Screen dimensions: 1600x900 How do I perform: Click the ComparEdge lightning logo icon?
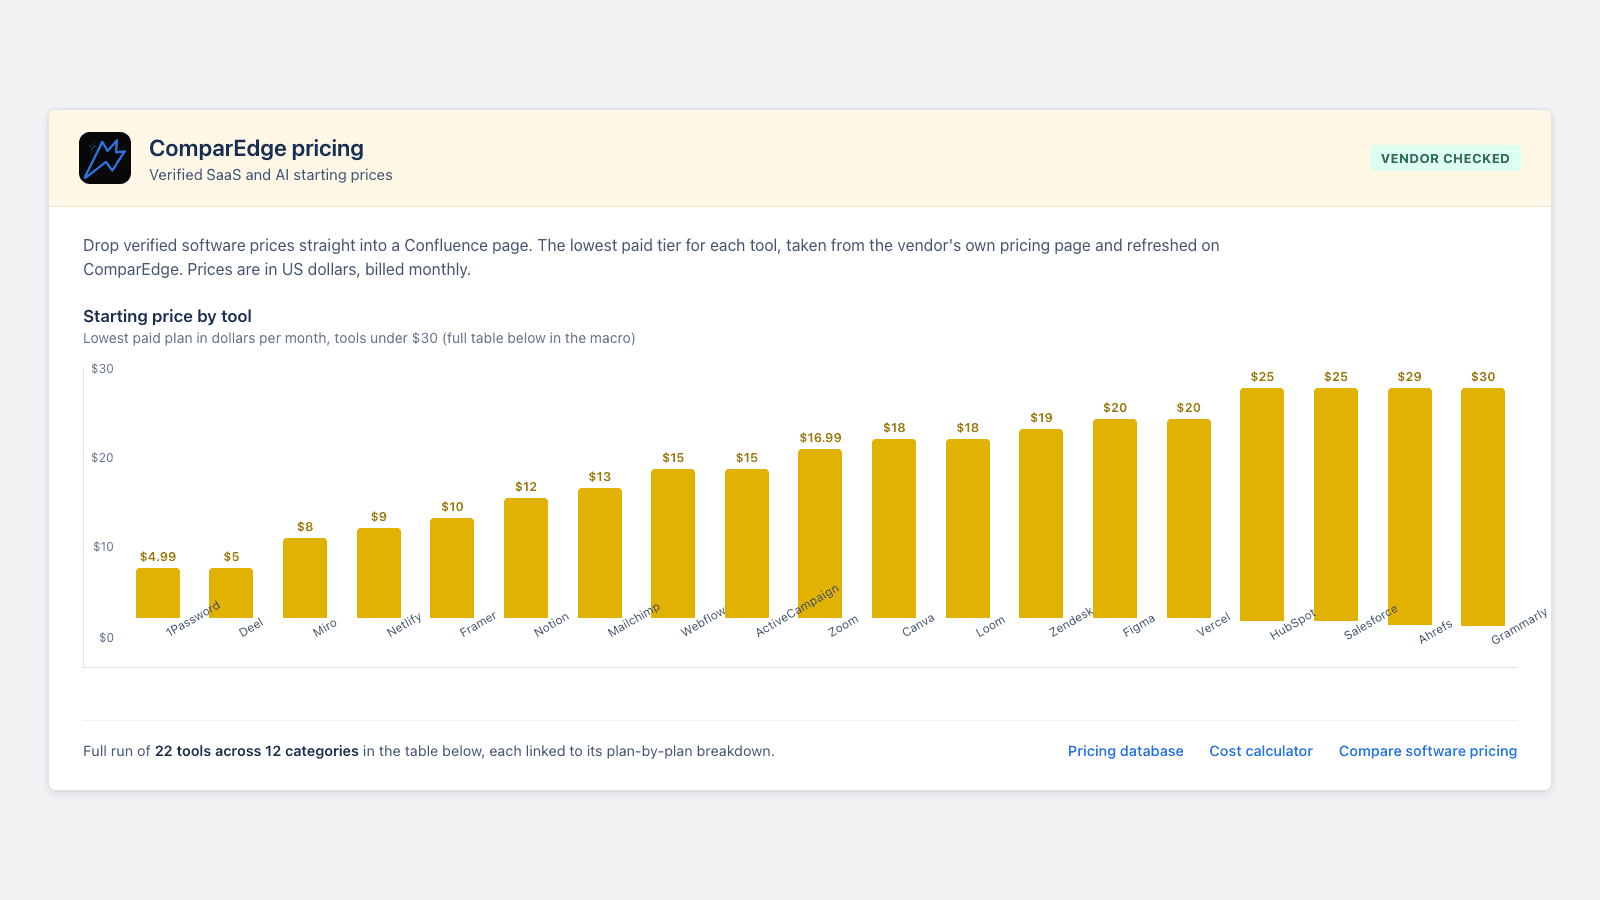(x=105, y=158)
